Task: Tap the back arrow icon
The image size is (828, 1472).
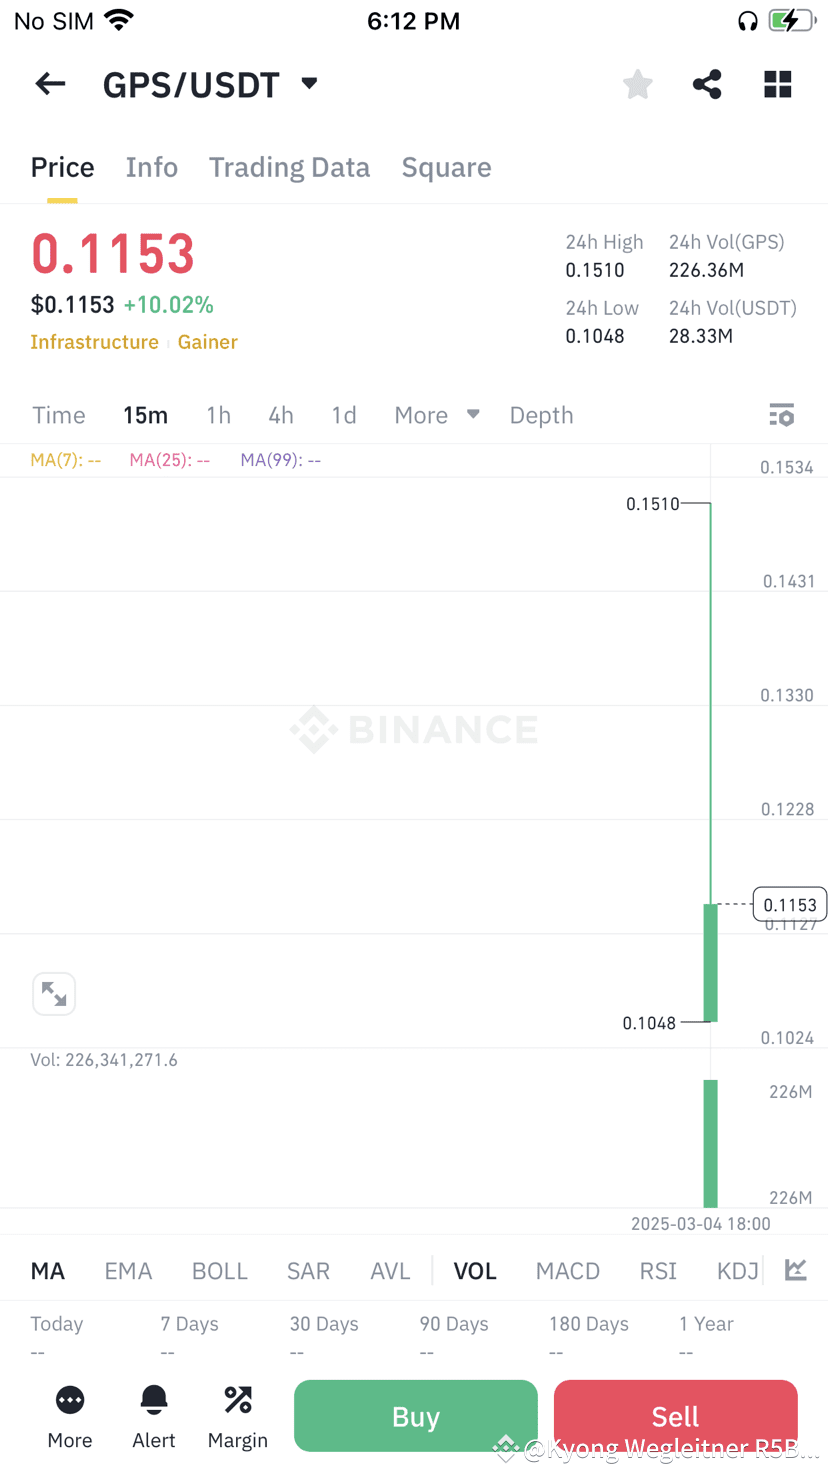Action: tap(50, 85)
